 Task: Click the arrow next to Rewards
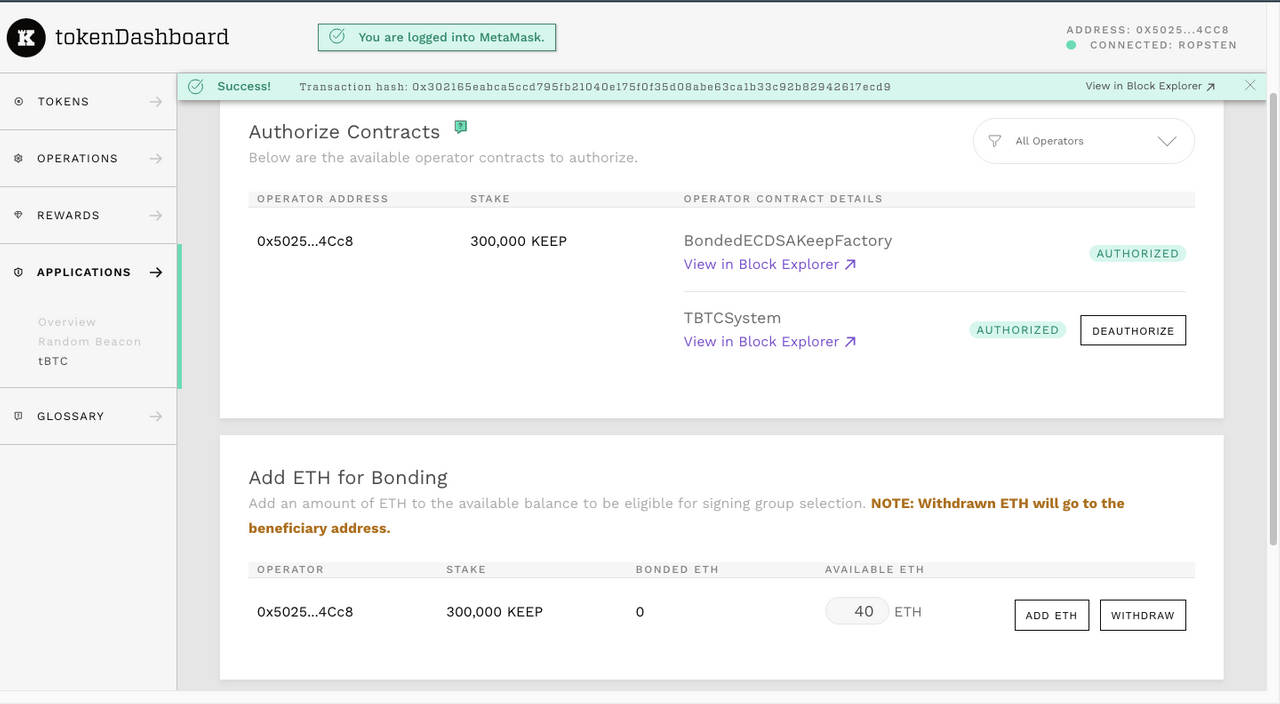pos(156,216)
